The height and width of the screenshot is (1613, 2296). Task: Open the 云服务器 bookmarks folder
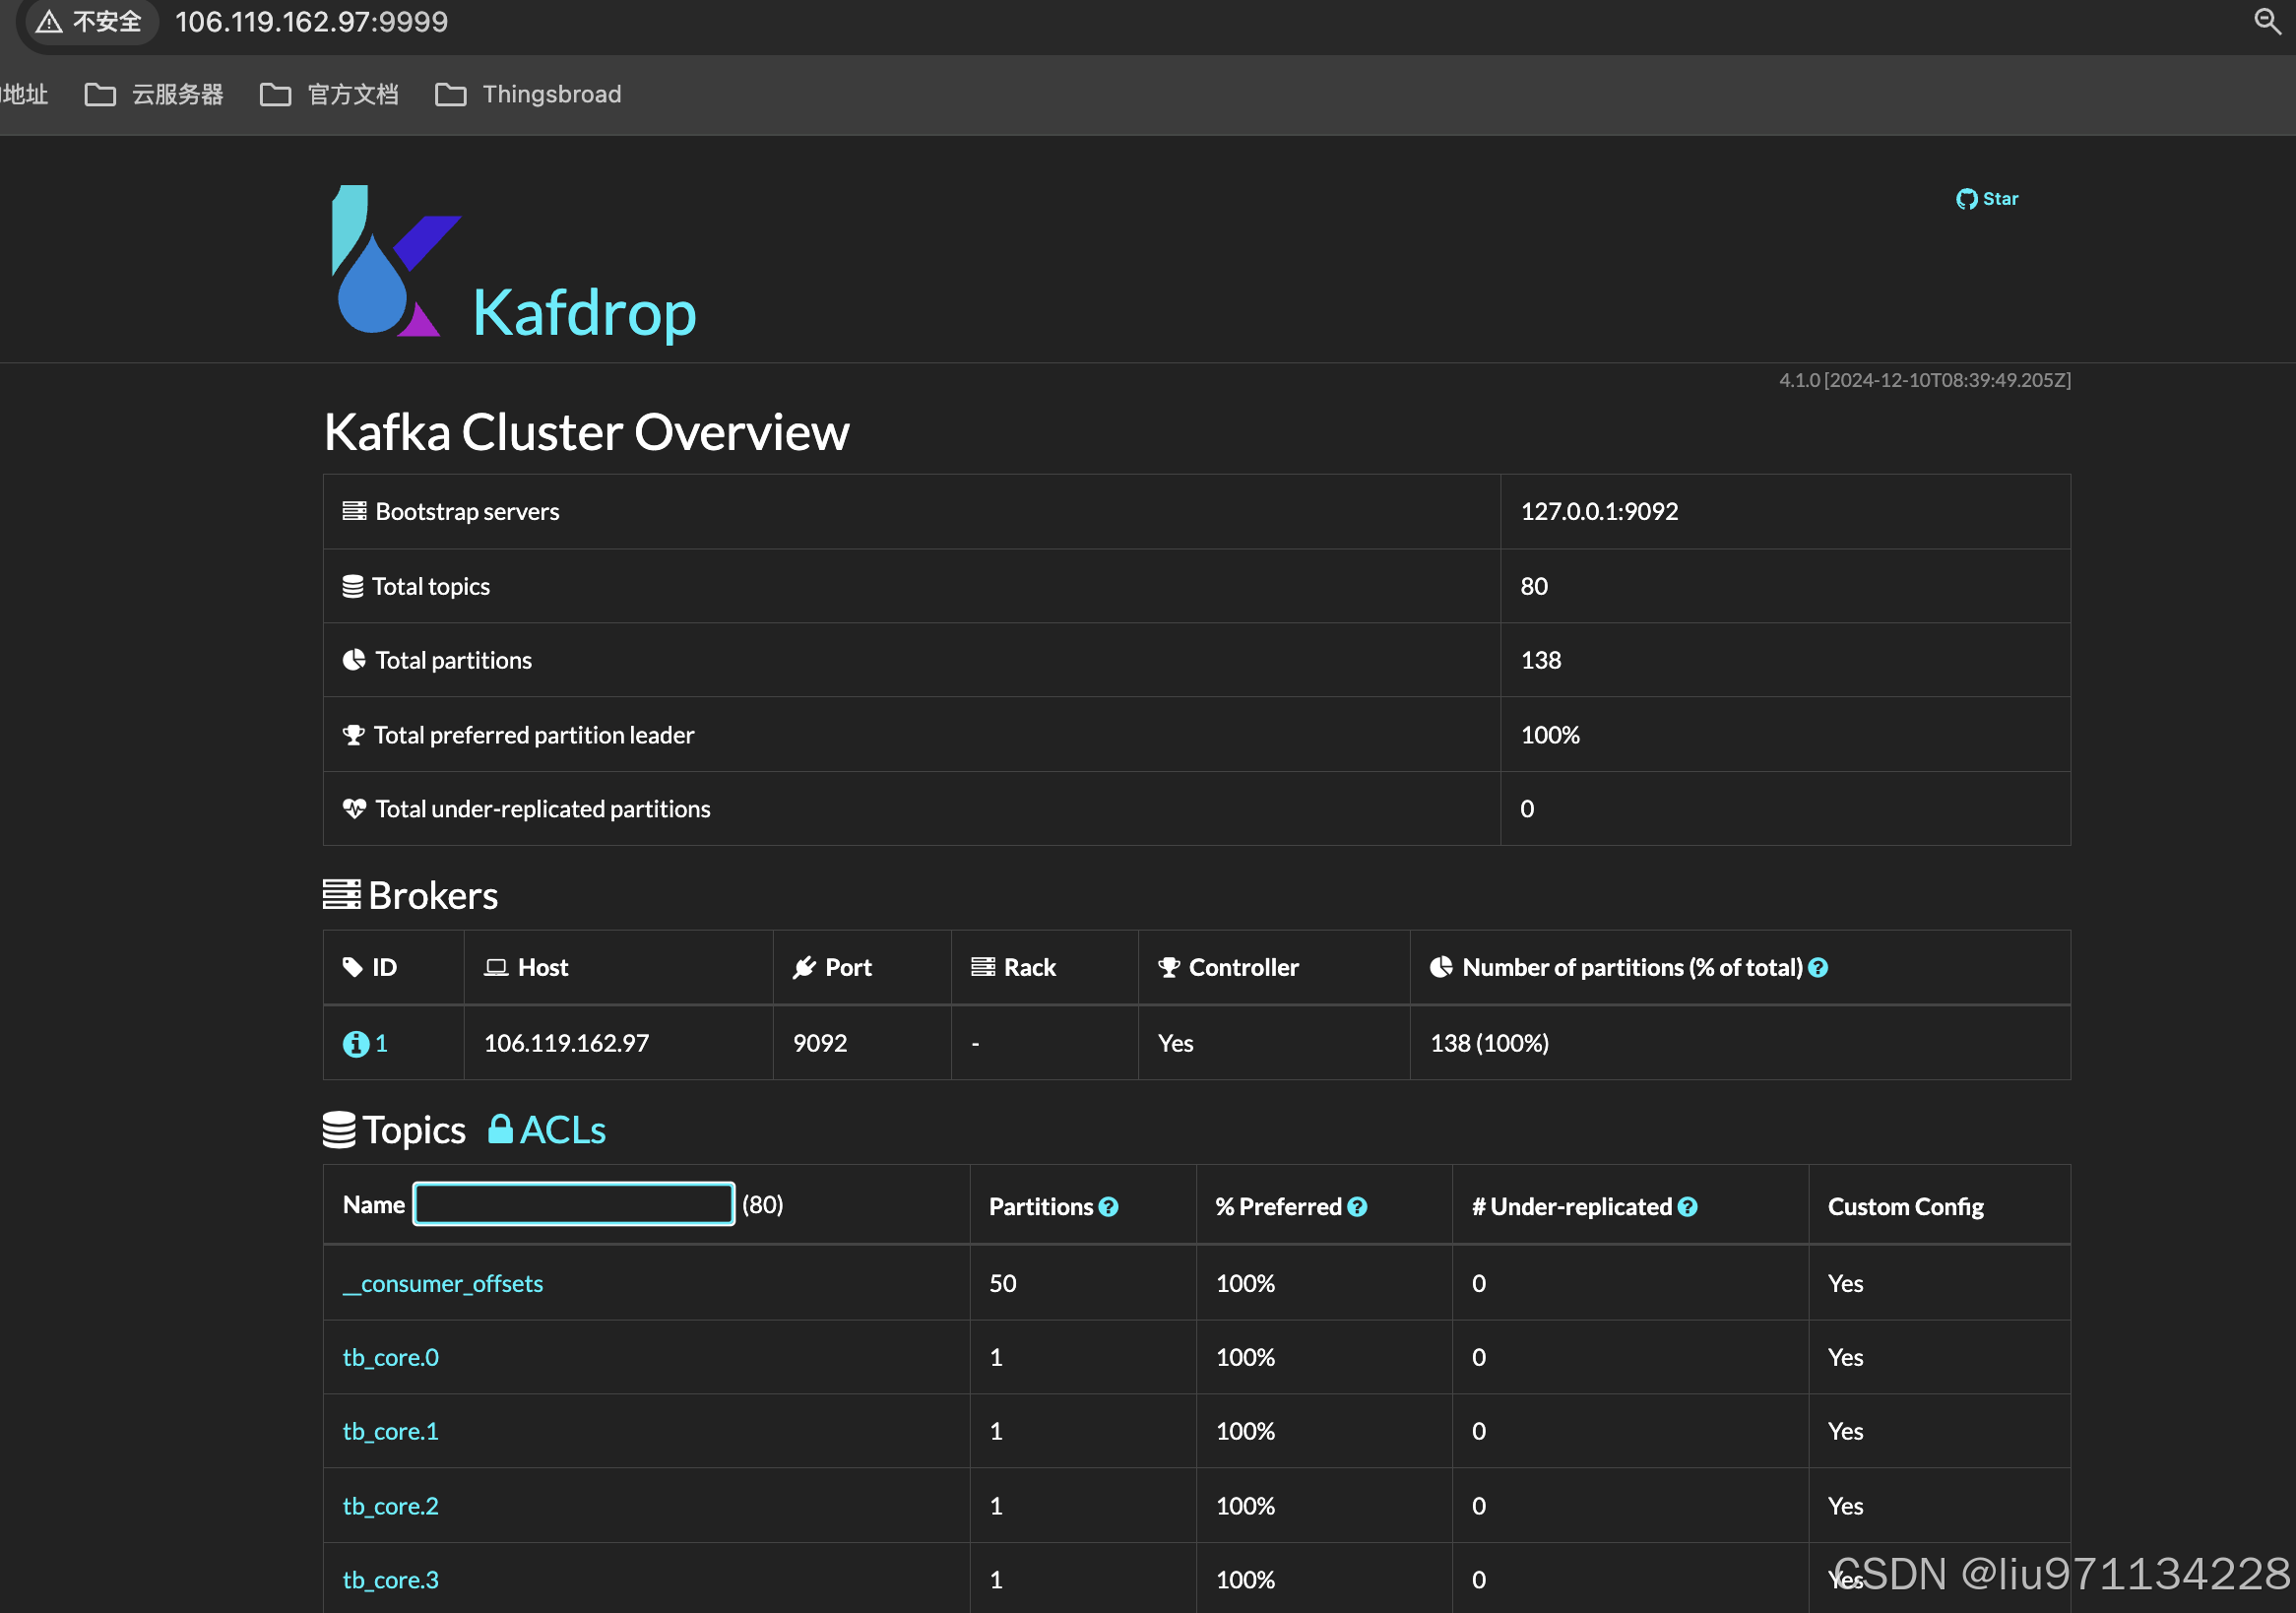[x=155, y=95]
